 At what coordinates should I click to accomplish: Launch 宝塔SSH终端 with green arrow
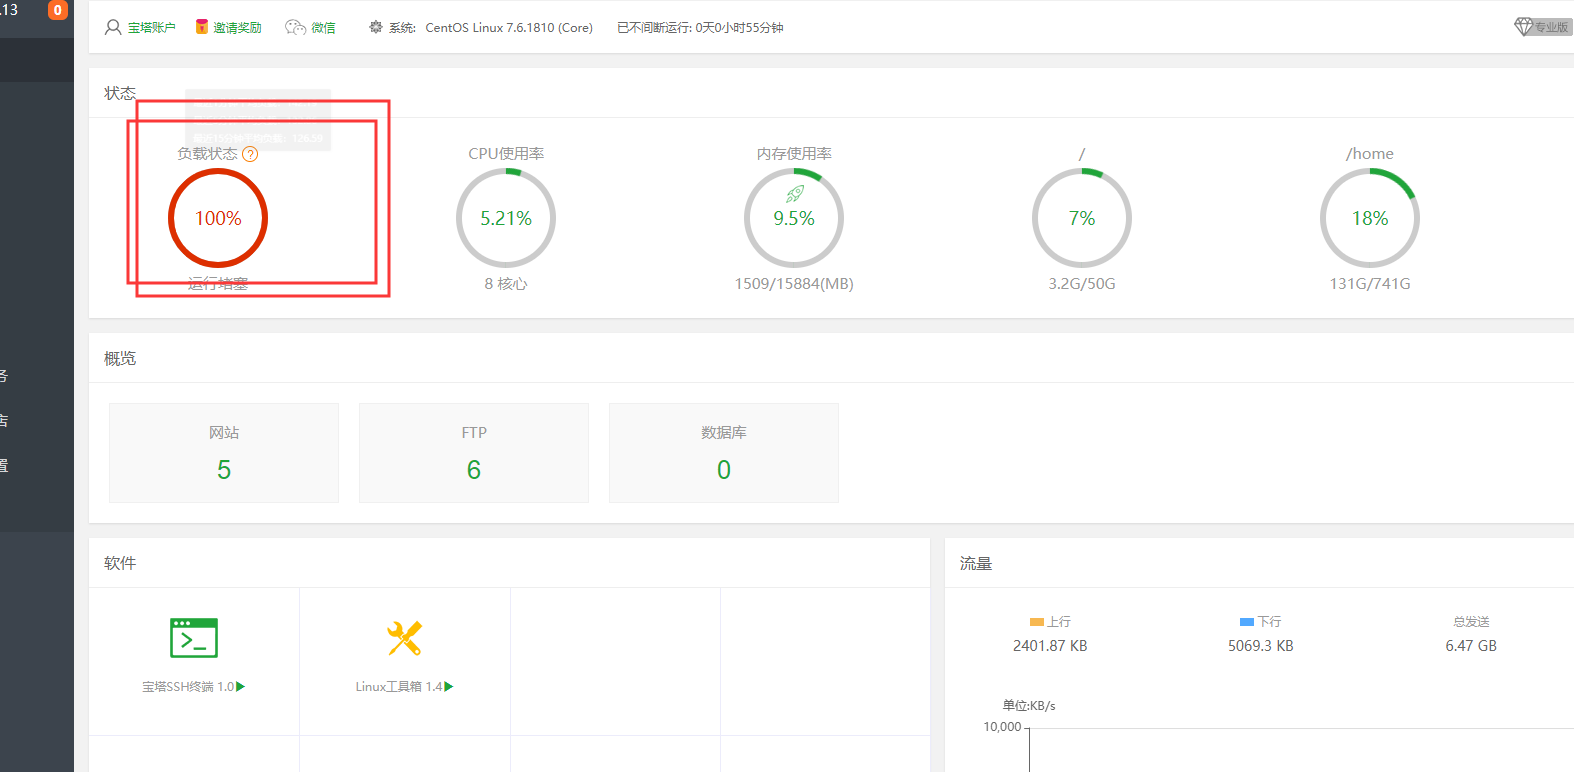240,687
